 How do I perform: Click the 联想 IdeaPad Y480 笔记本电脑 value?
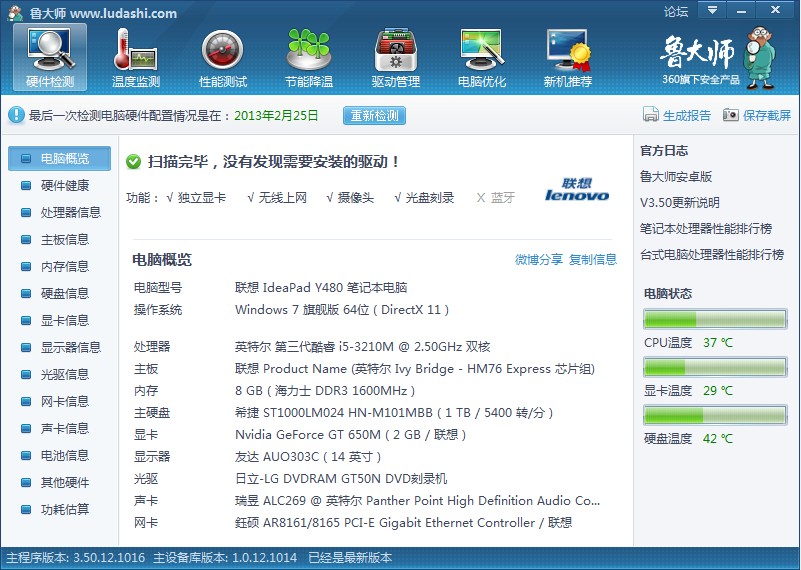(x=321, y=288)
